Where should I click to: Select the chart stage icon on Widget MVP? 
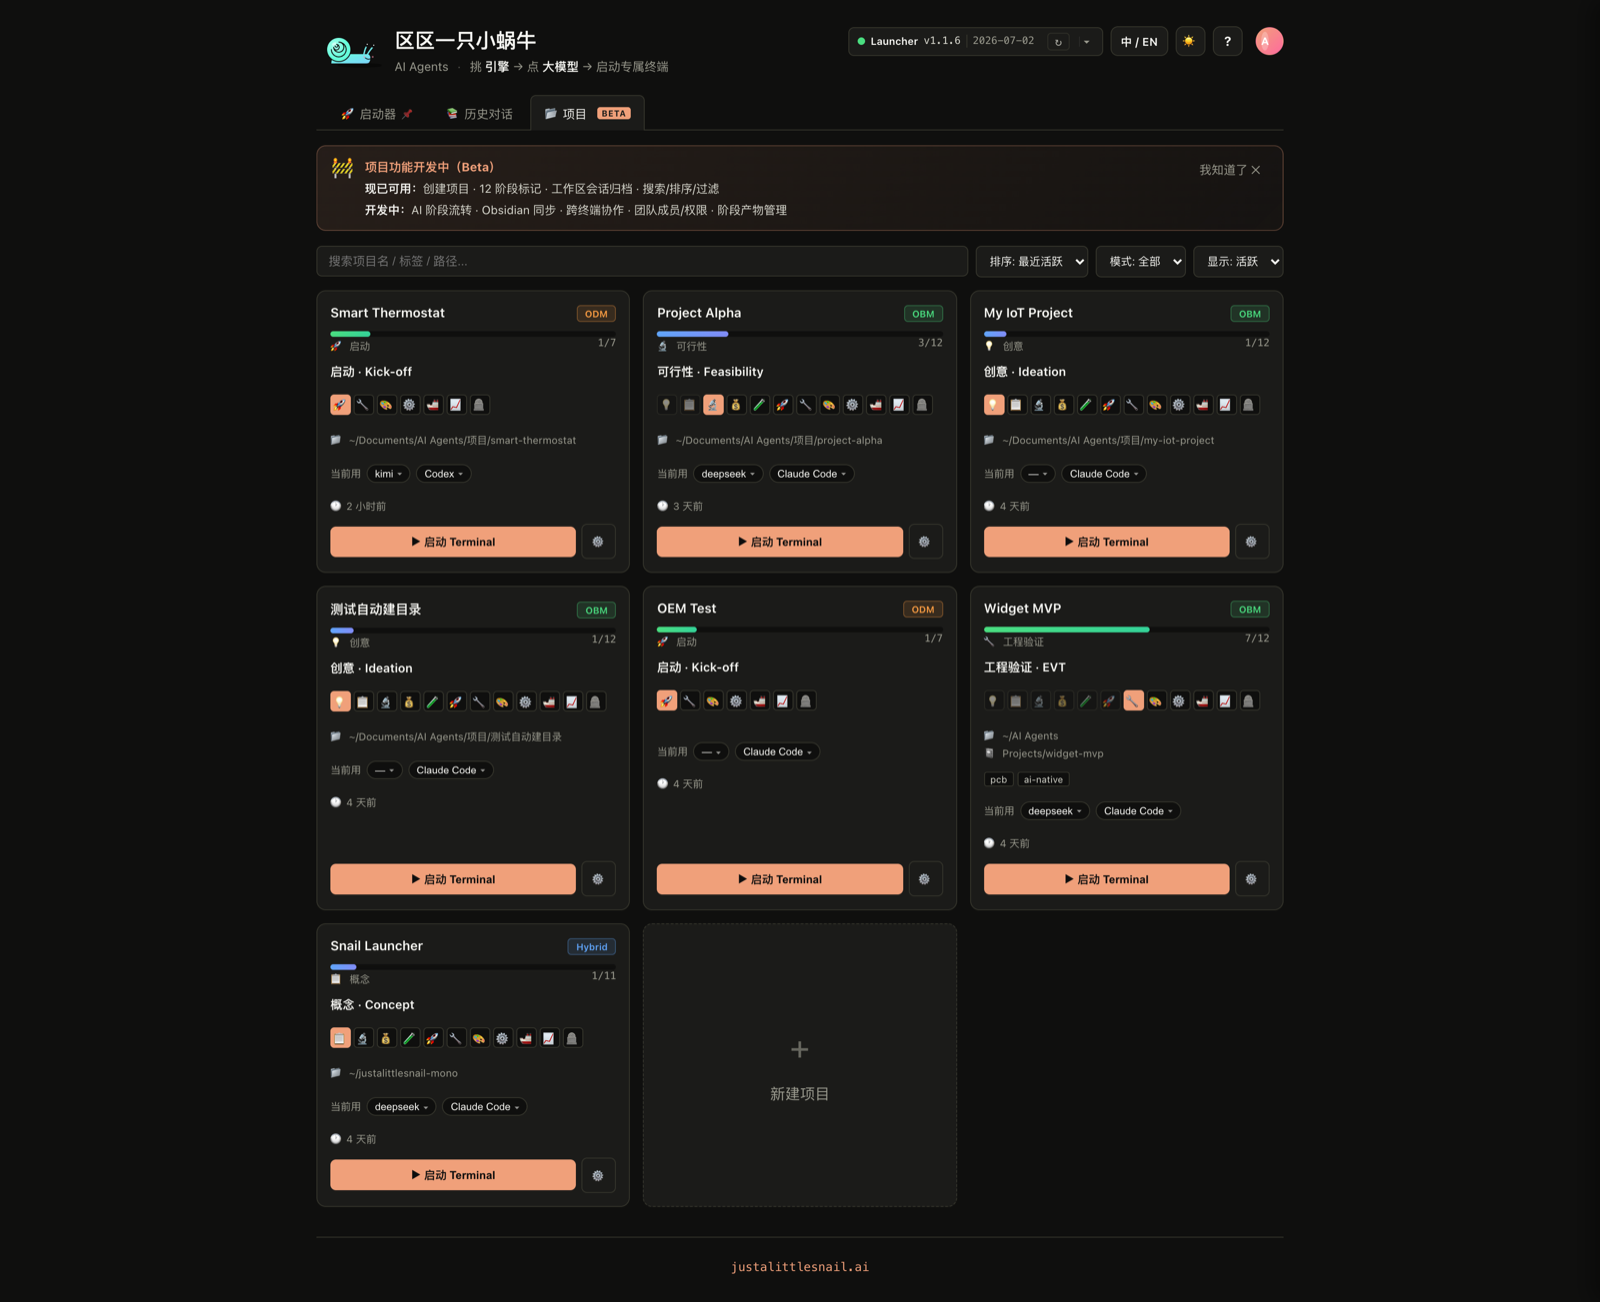pos(1225,701)
